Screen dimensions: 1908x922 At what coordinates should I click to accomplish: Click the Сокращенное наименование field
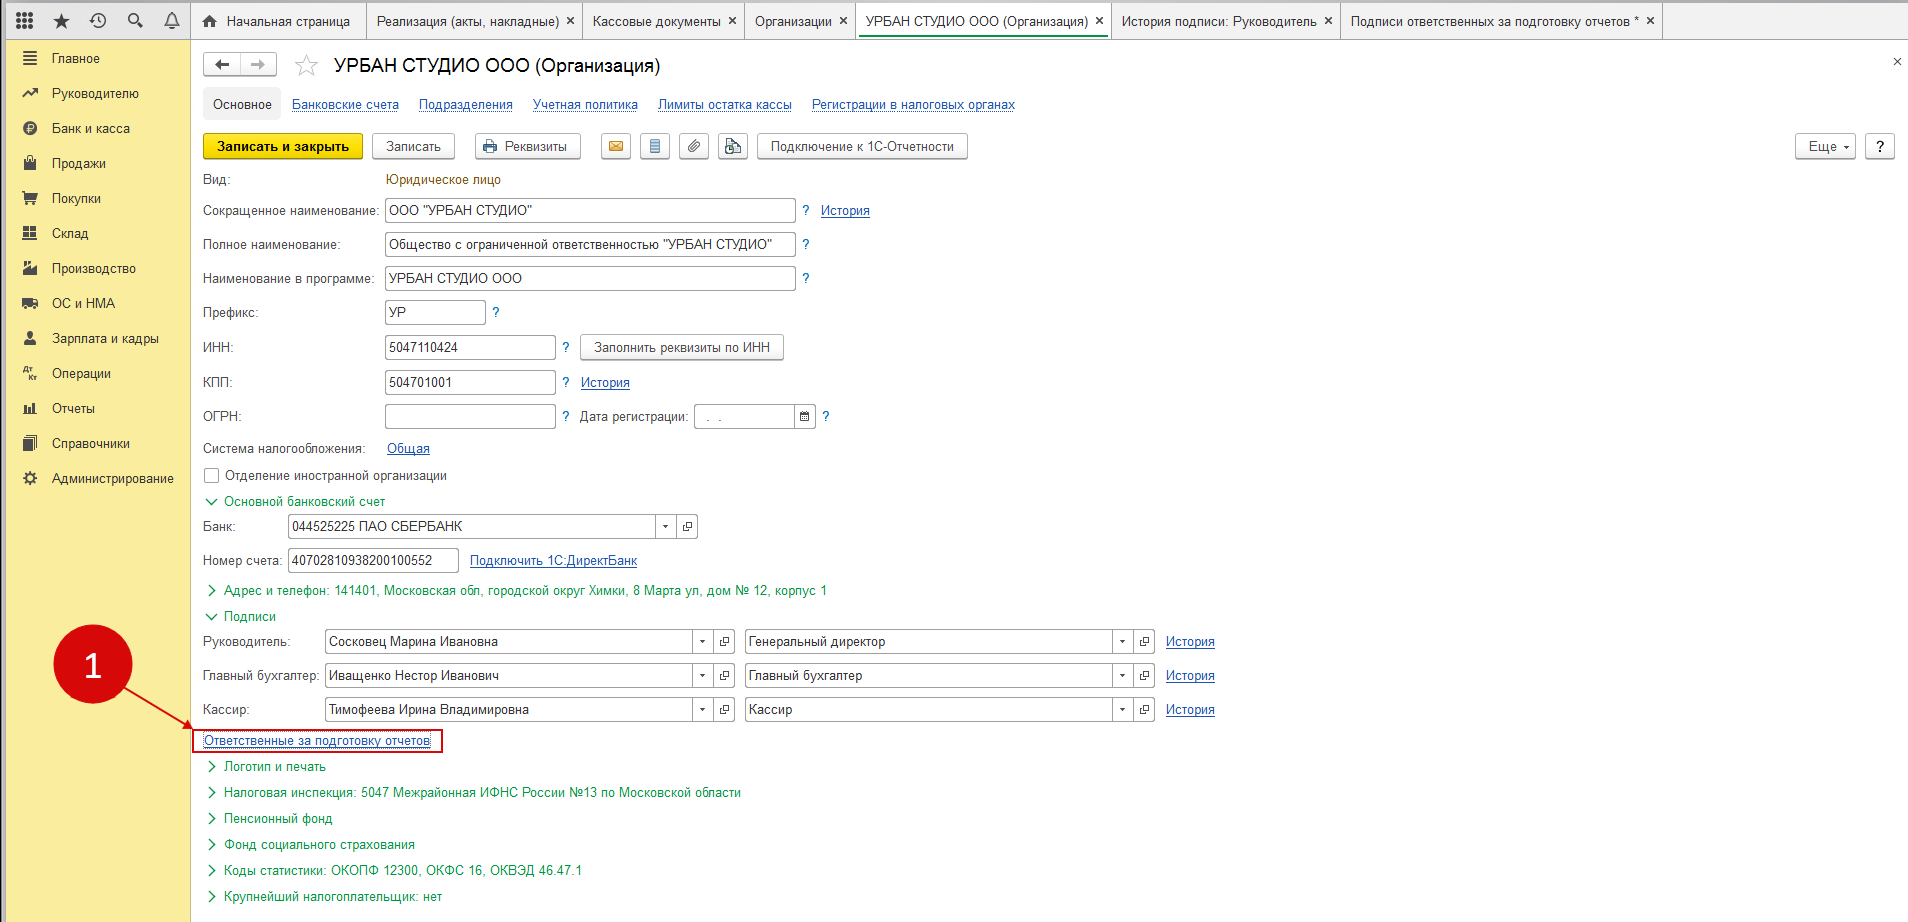click(x=590, y=210)
